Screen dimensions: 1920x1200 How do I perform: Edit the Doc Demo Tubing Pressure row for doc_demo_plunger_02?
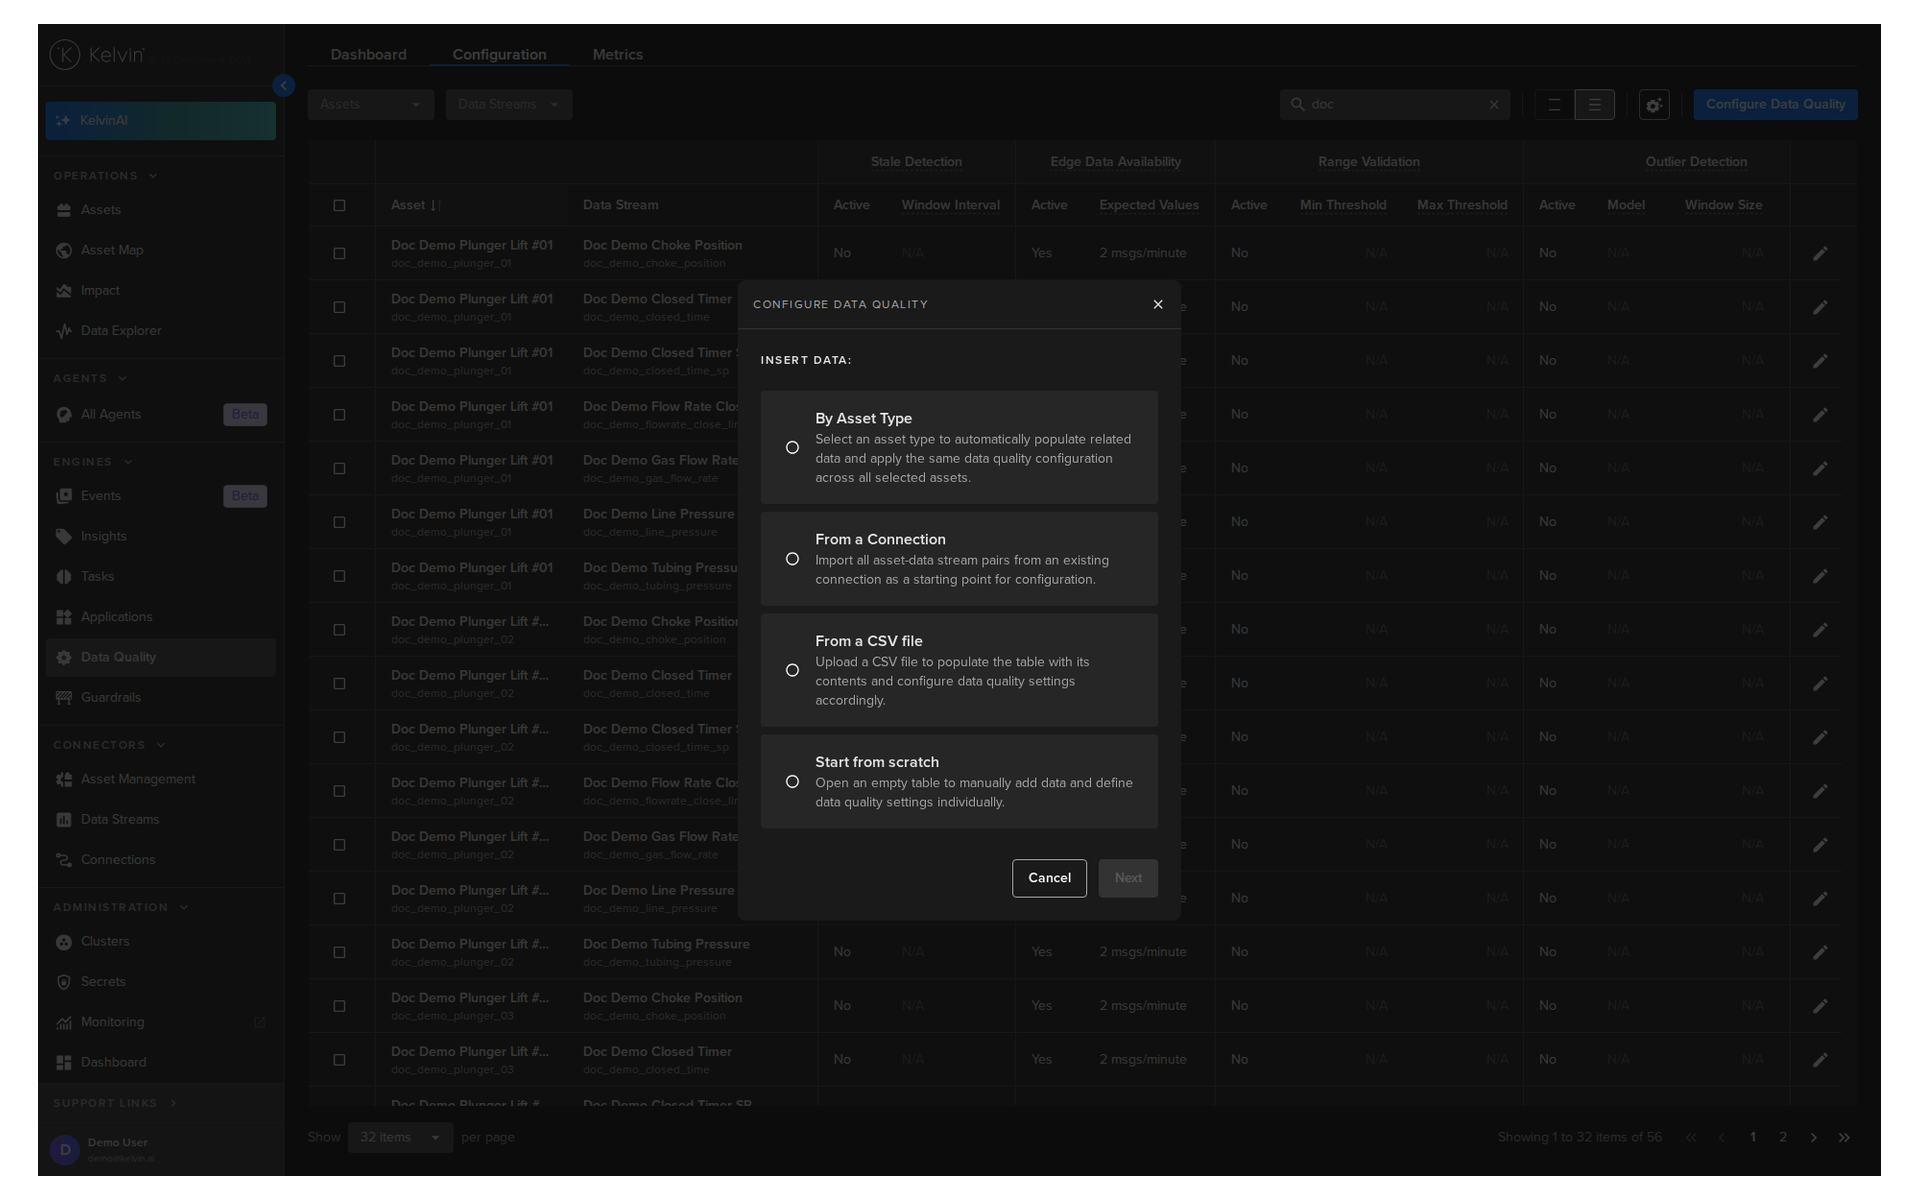pyautogui.click(x=1820, y=952)
